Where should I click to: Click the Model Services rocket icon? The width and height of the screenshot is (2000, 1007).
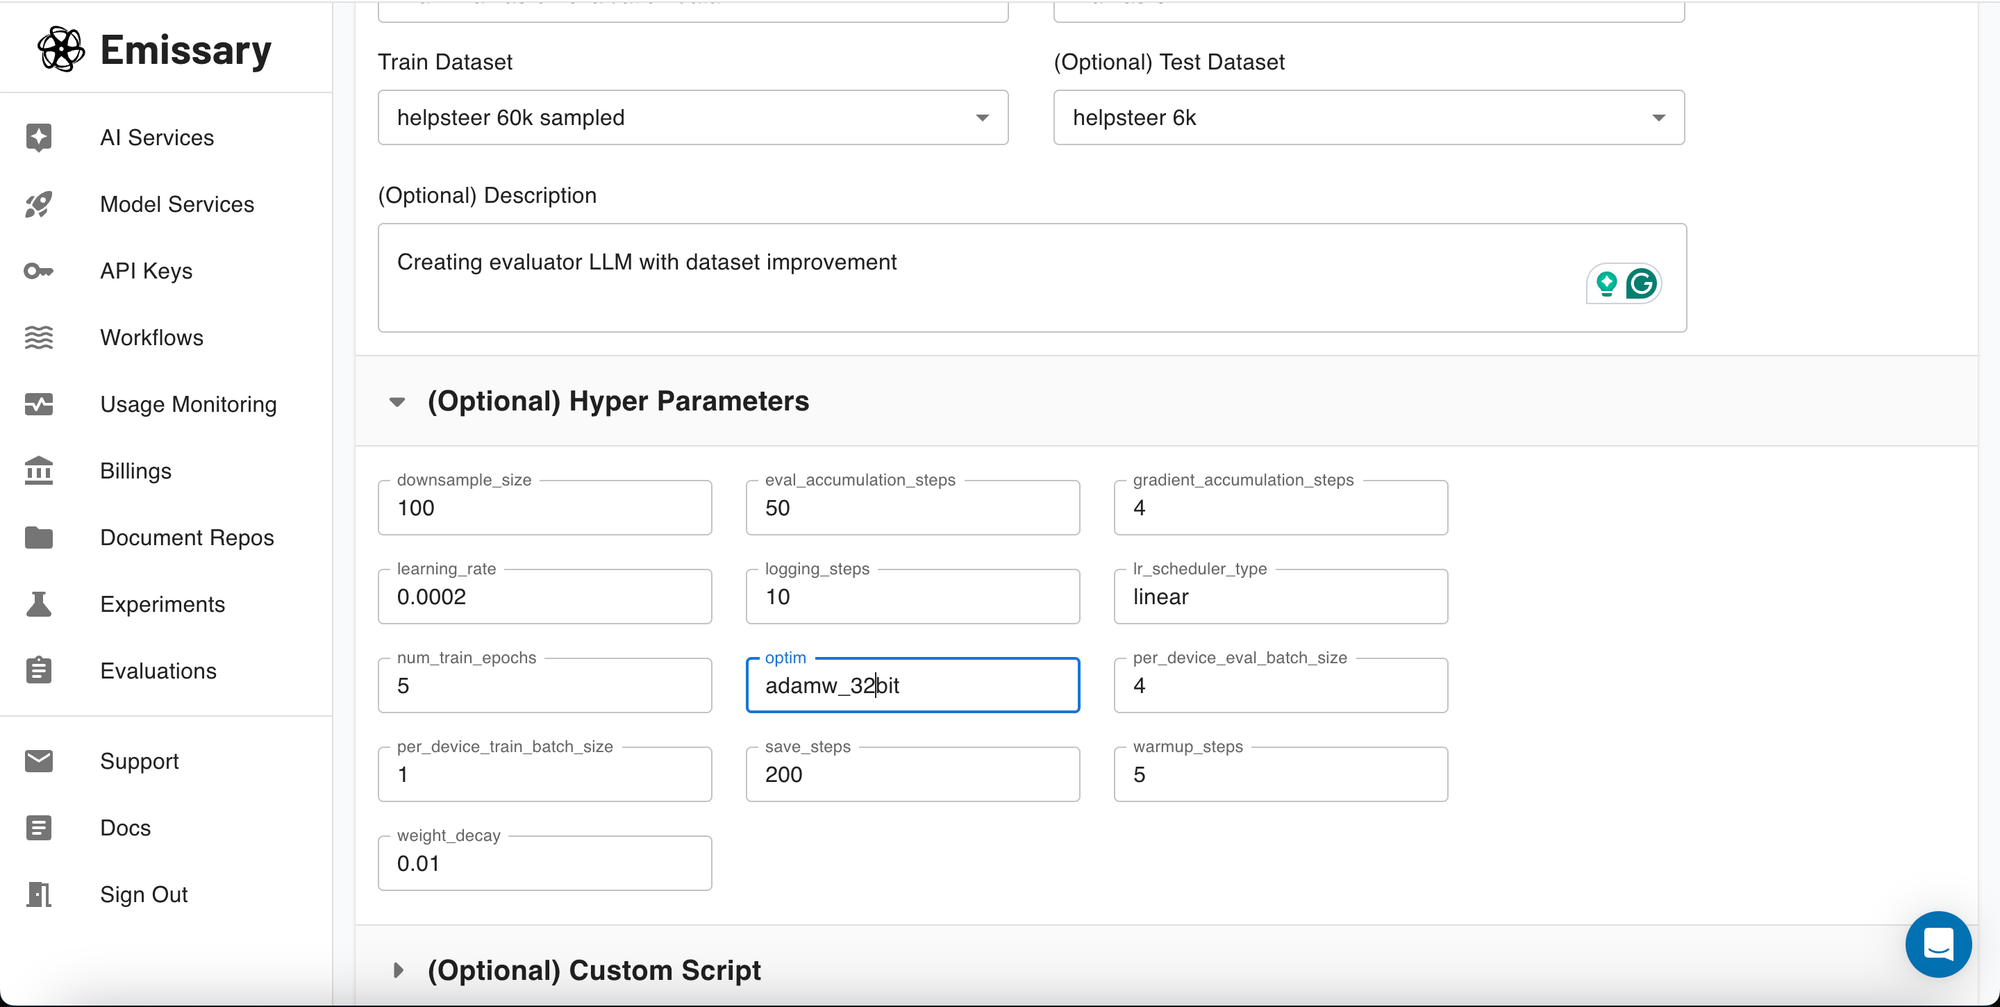click(x=39, y=204)
